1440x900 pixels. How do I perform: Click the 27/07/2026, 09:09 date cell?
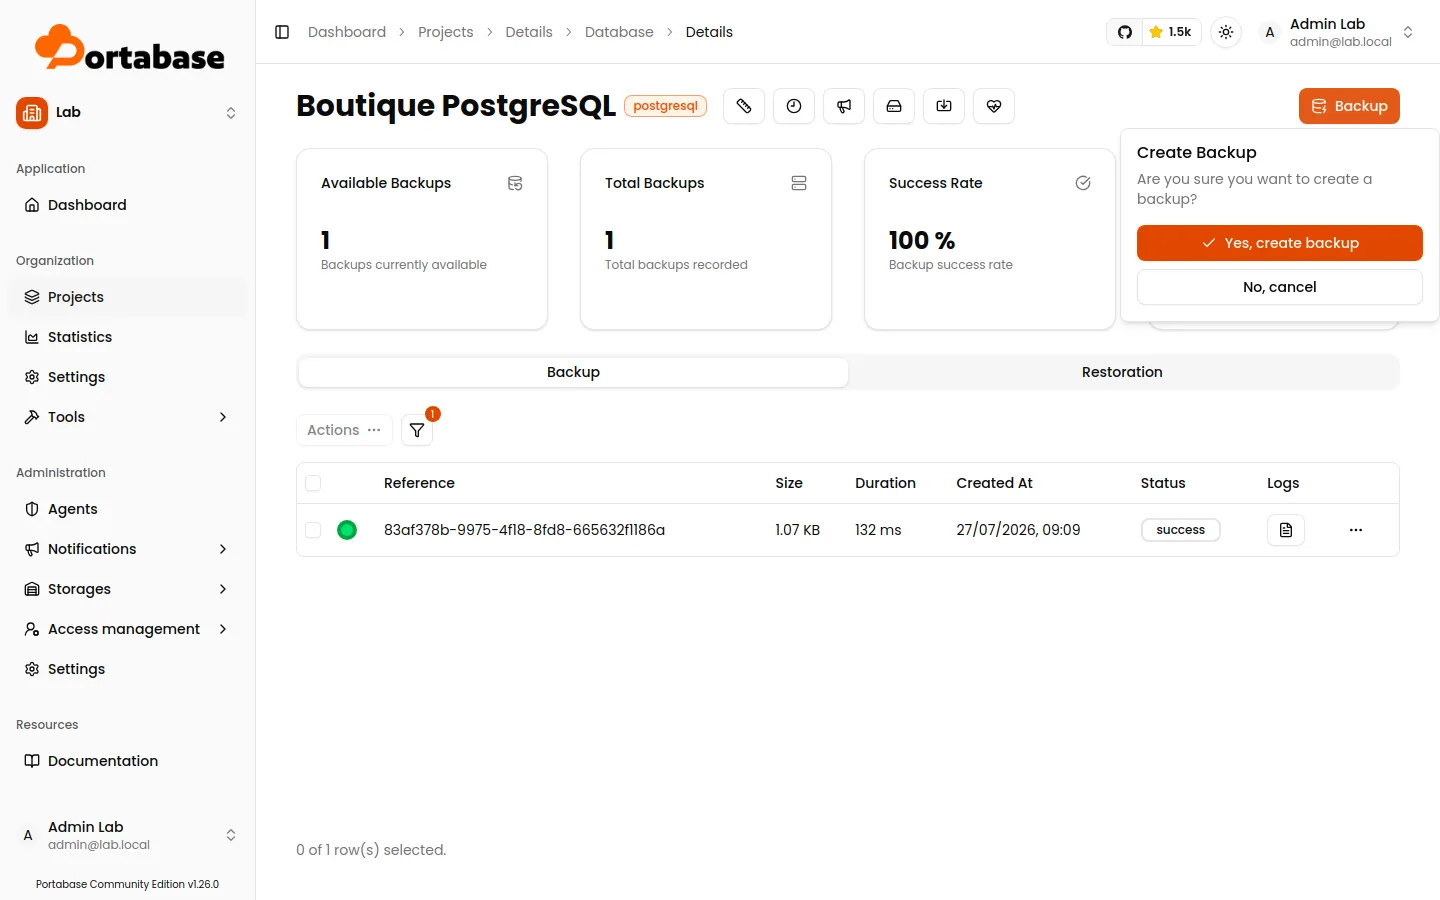click(1018, 530)
